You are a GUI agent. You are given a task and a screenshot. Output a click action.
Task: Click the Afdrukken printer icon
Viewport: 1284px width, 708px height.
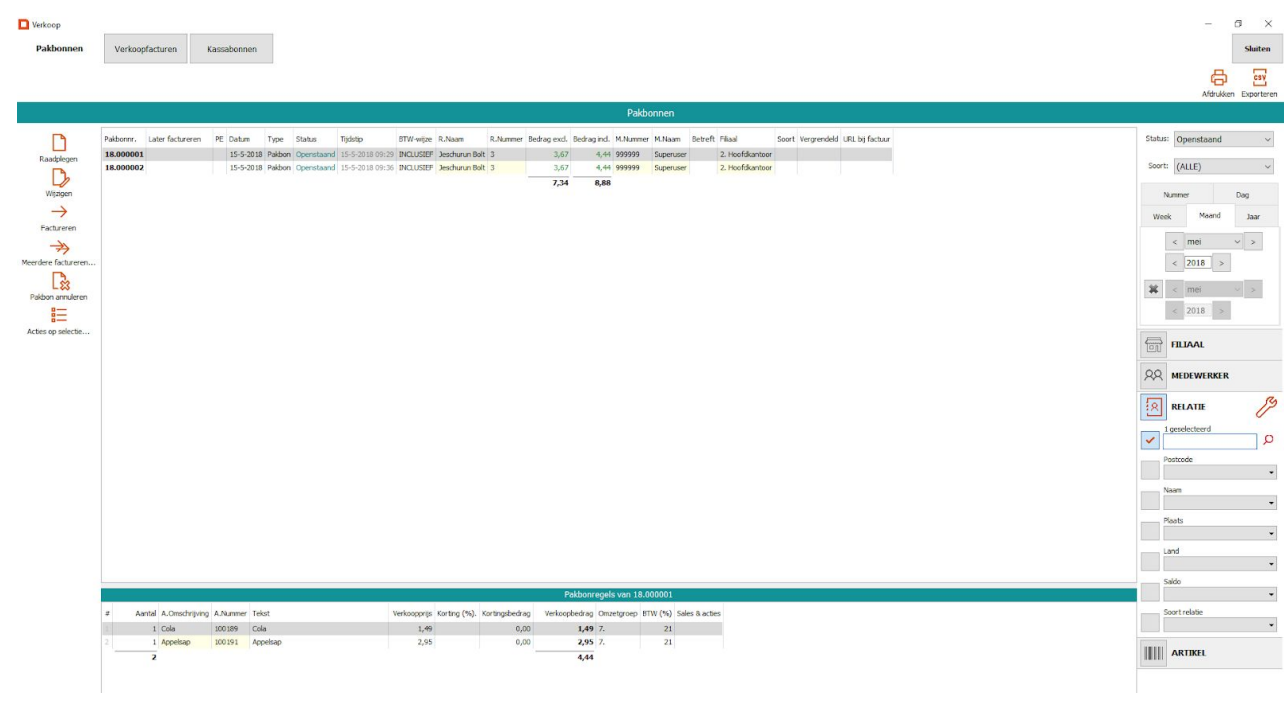click(x=1218, y=78)
